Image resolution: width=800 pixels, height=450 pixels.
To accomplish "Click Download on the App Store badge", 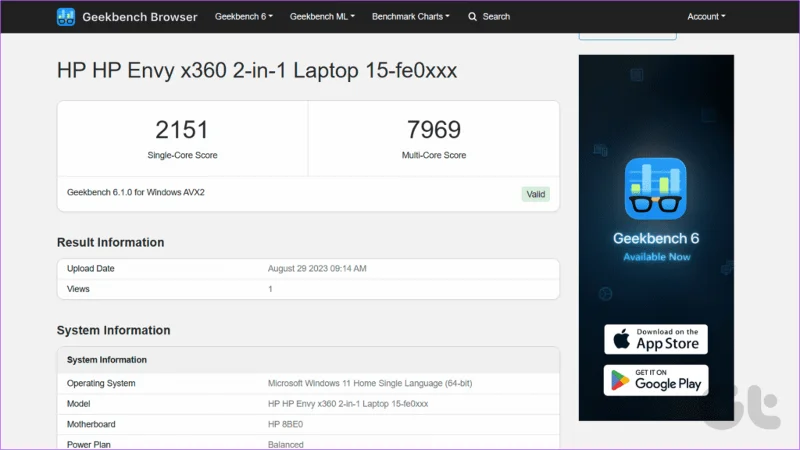I will pyautogui.click(x=656, y=339).
